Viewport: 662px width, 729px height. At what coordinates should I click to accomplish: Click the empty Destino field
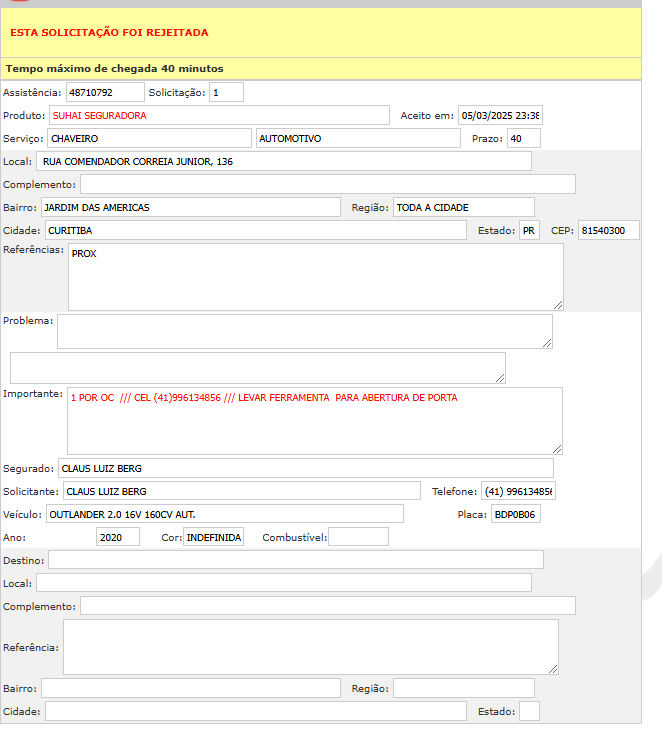click(x=295, y=559)
